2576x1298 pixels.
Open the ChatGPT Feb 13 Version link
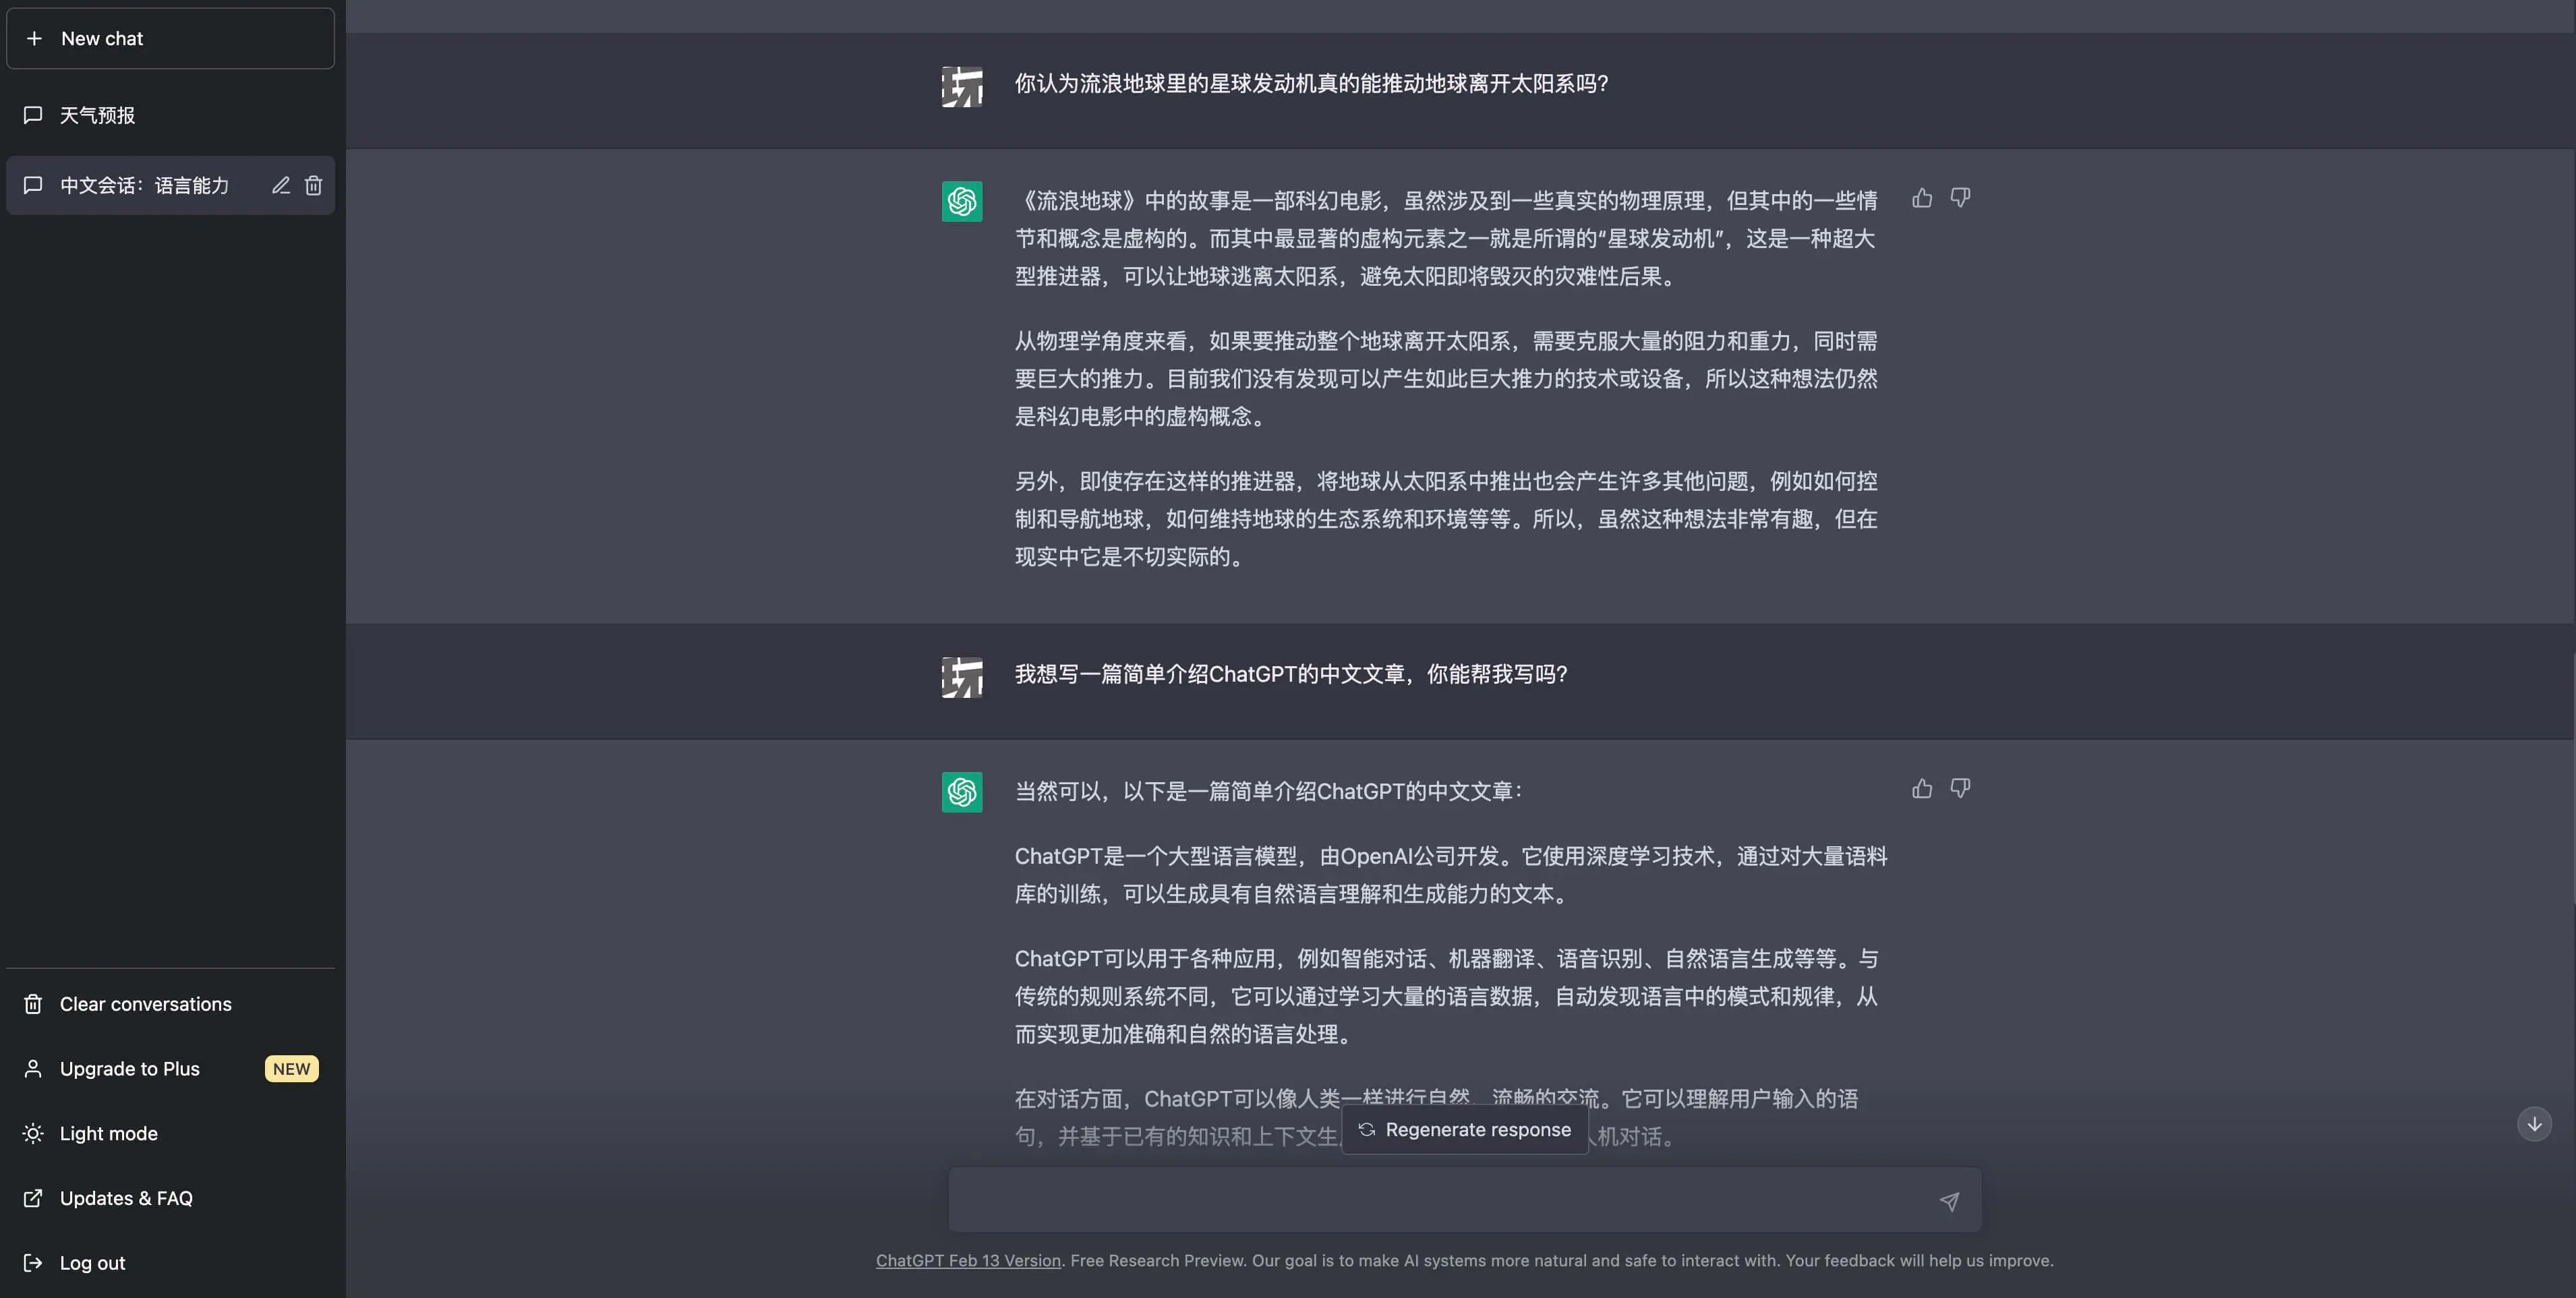tap(968, 1261)
